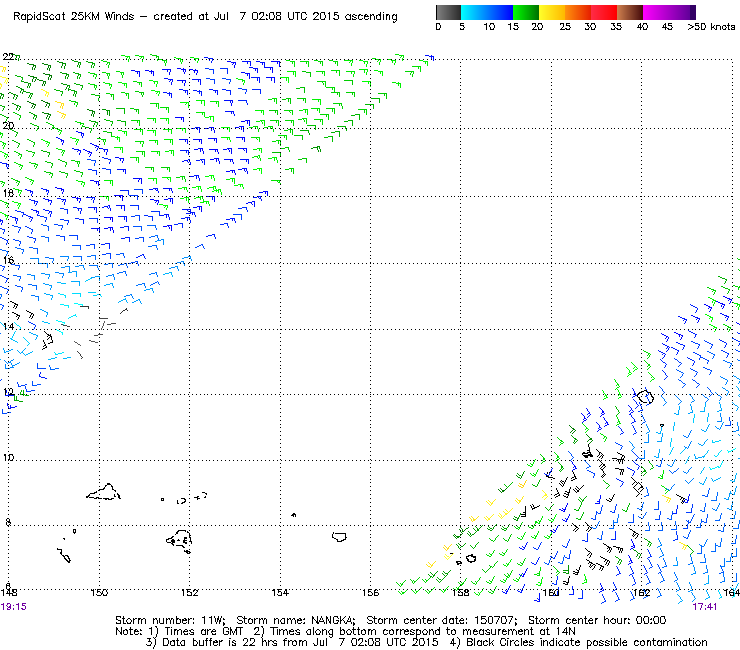This screenshot has height=650, width=740.
Task: Click the 14 latitude axis label
Action: point(8,327)
